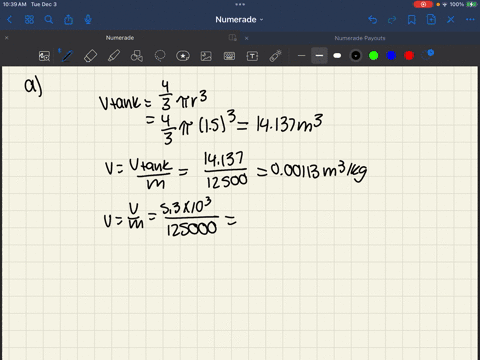Switch to the Numerade Payouts tab
This screenshot has height=360, width=480.
coord(360,38)
